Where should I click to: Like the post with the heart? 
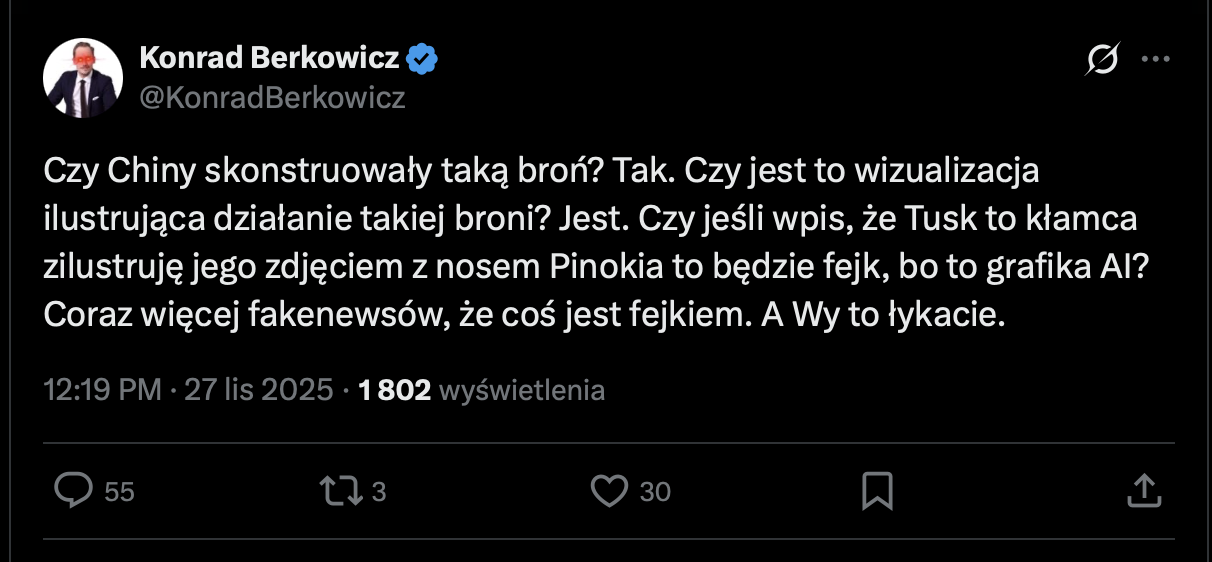[x=608, y=490]
